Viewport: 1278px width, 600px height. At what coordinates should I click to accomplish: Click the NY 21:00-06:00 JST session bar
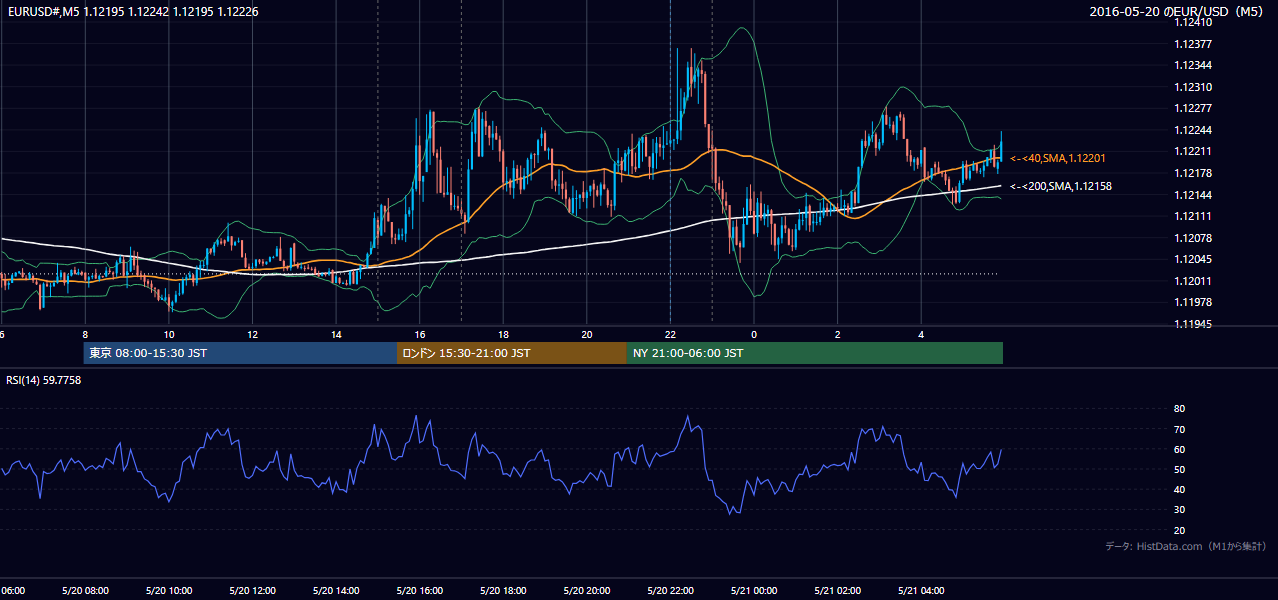[815, 353]
